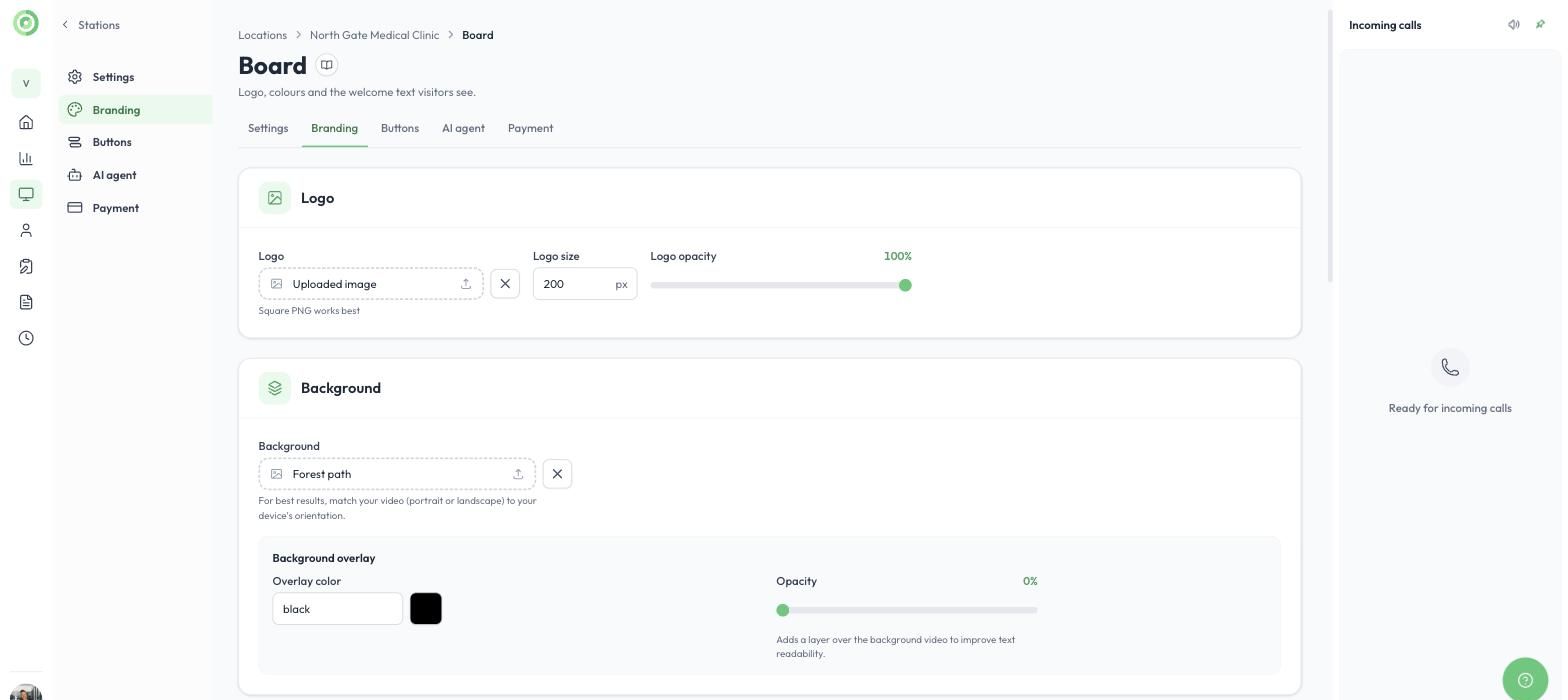
Task: Click the phone icon in the calls panel
Action: pos(1450,367)
